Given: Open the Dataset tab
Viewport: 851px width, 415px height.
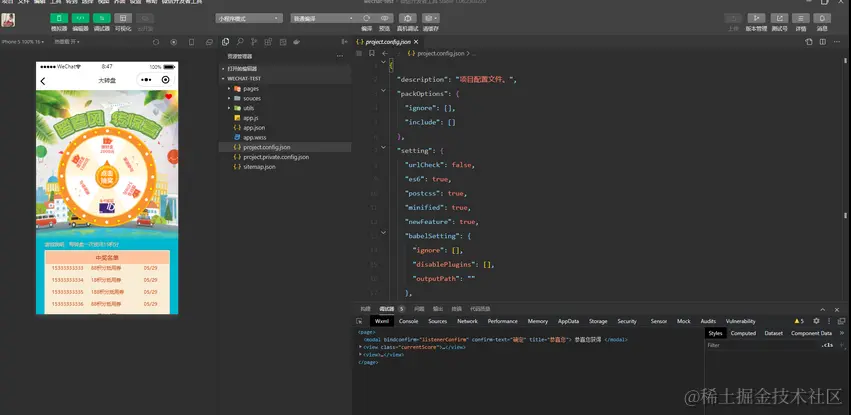Looking at the screenshot, I should (x=773, y=333).
